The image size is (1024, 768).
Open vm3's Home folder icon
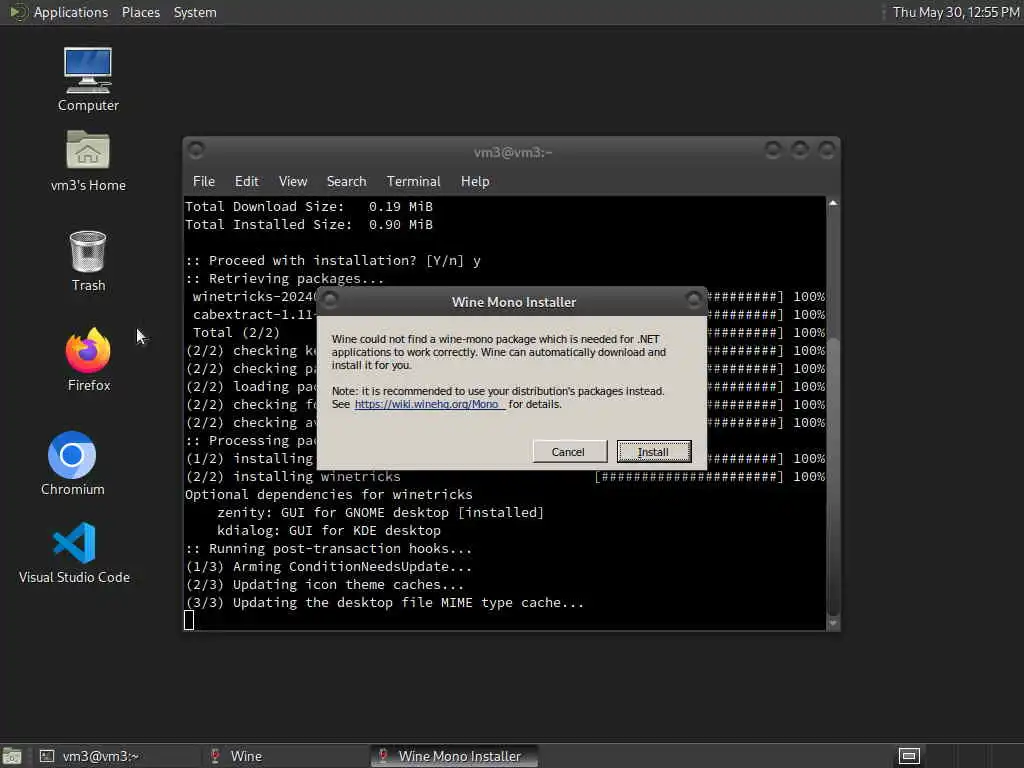pyautogui.click(x=88, y=161)
